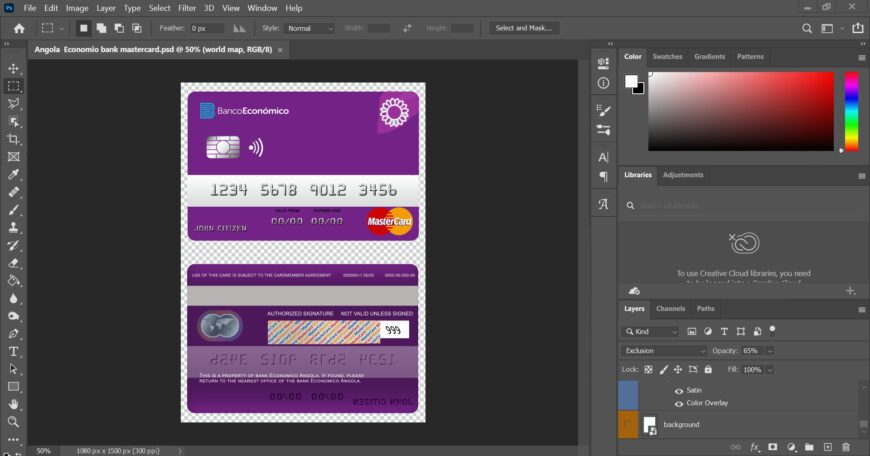Toggle lock position icon

(678, 369)
